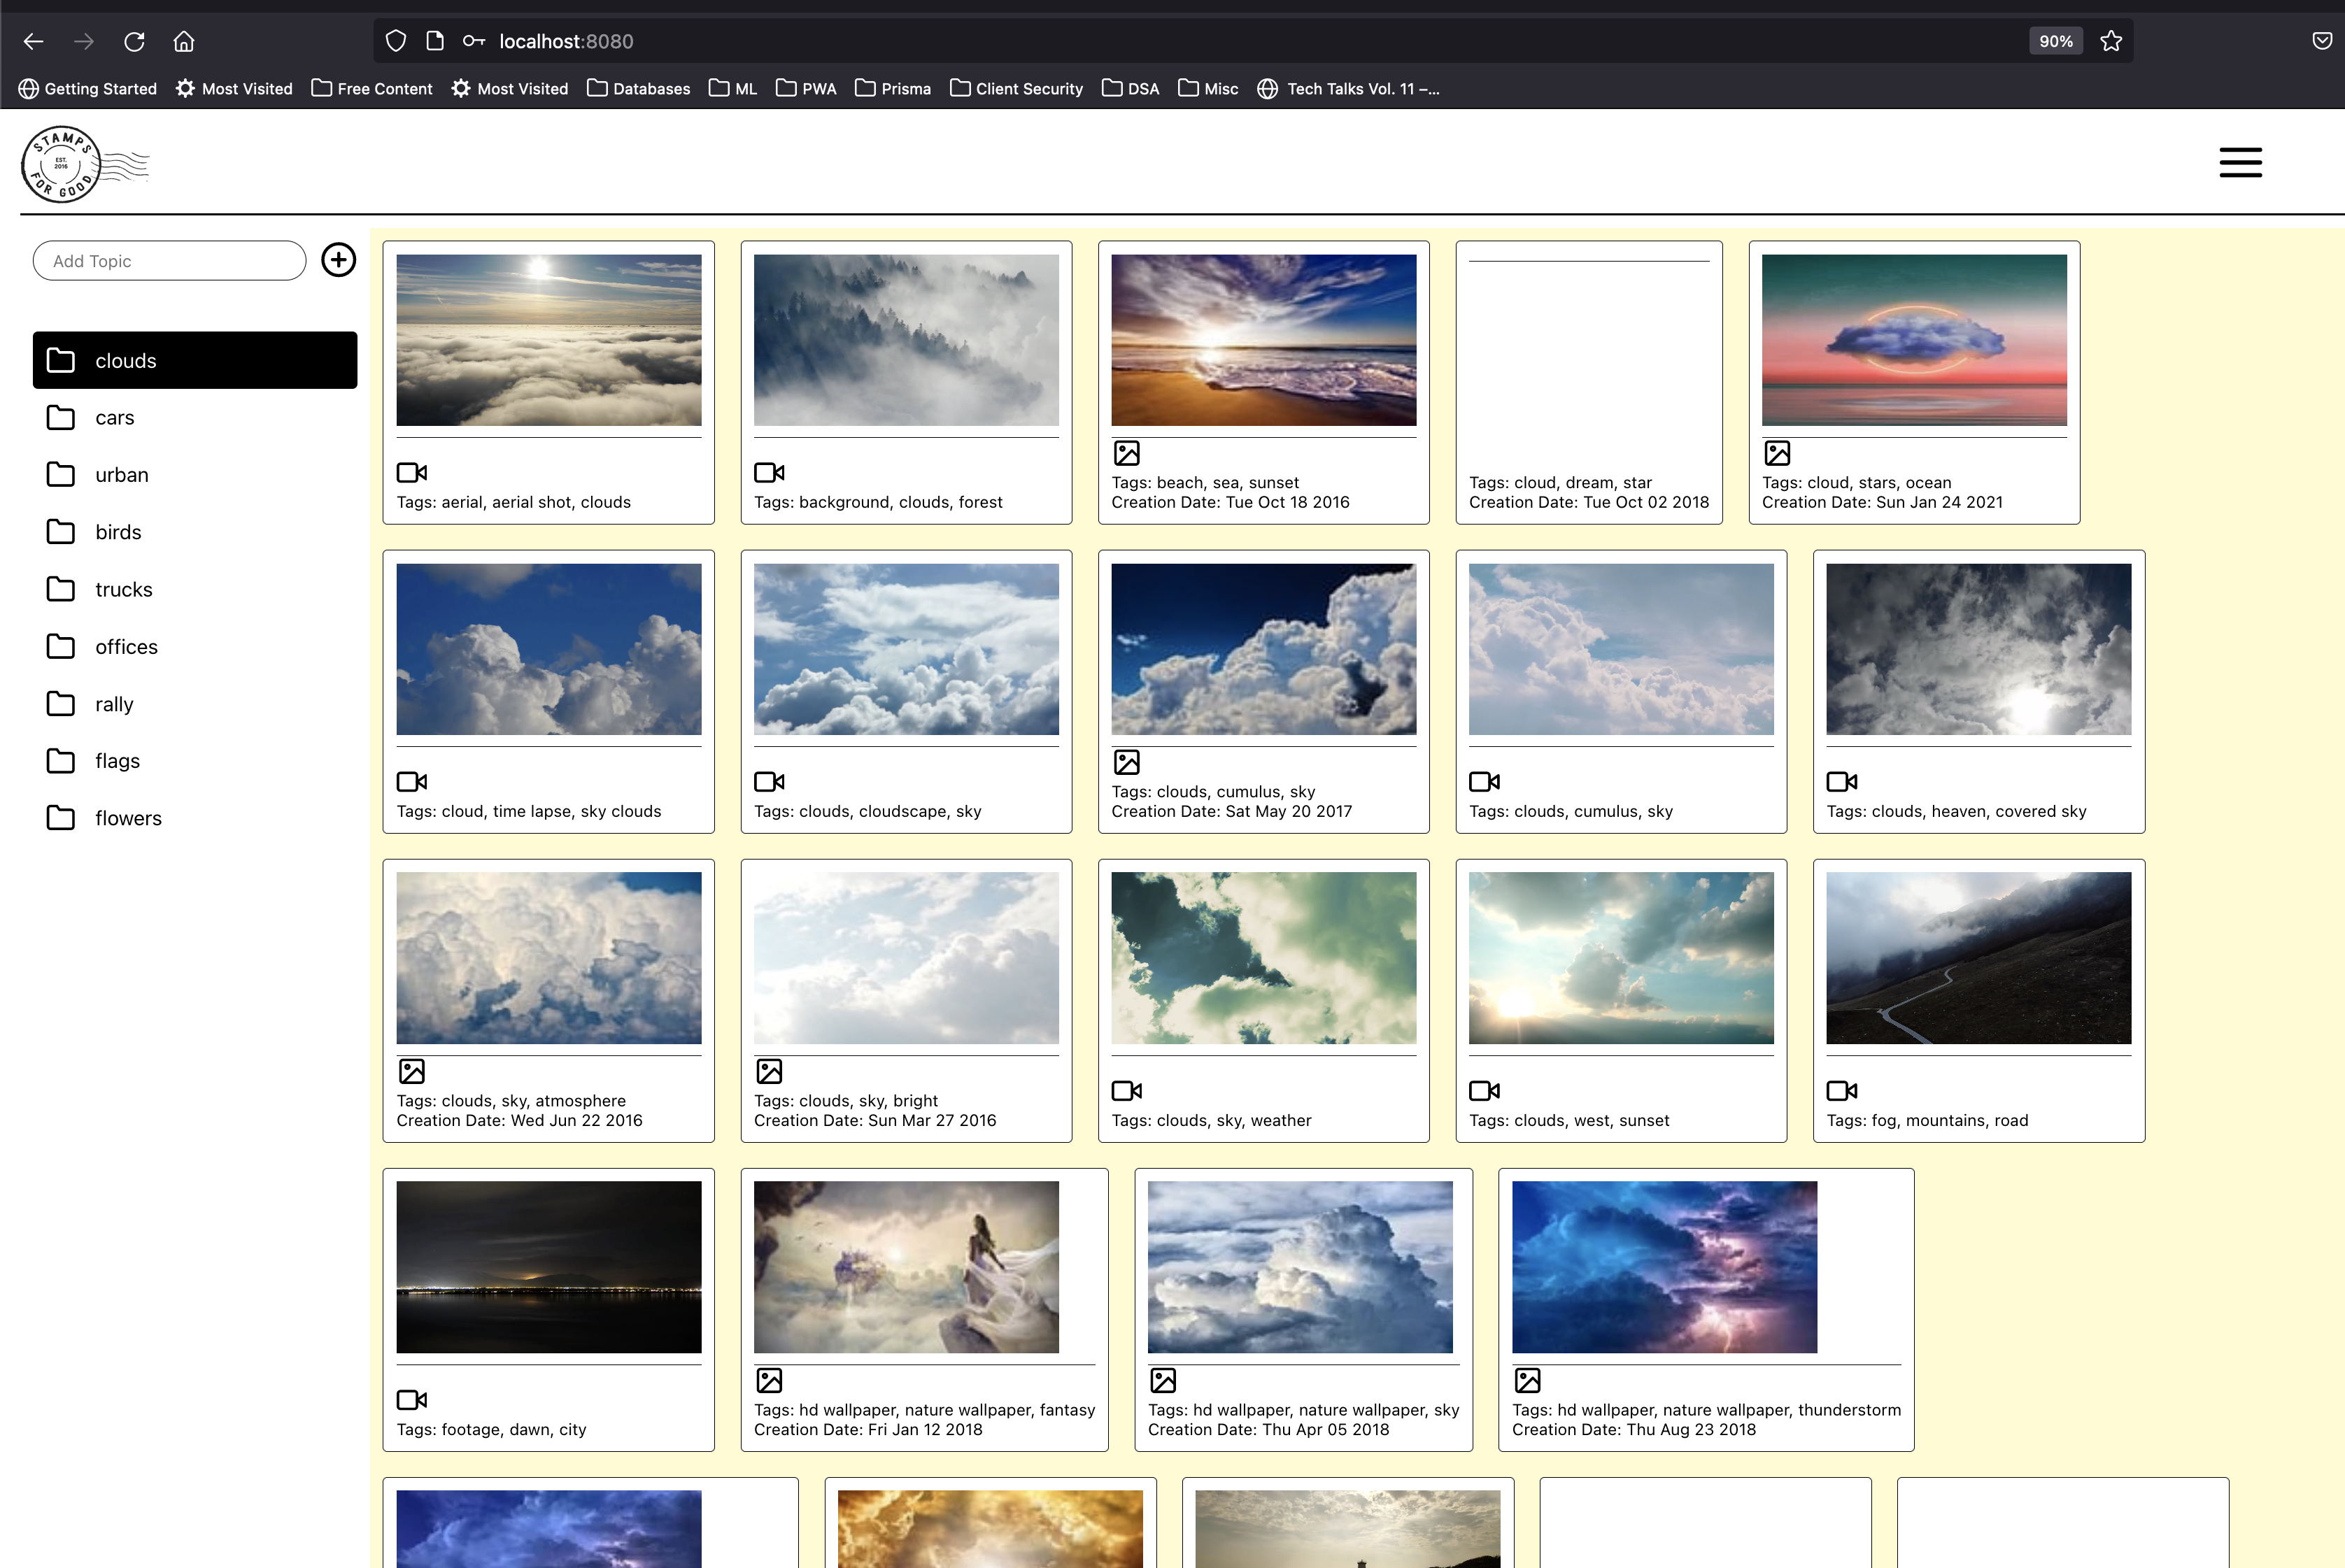Image resolution: width=2345 pixels, height=1568 pixels.
Task: Select the clouds folder in sidebar
Action: point(194,360)
